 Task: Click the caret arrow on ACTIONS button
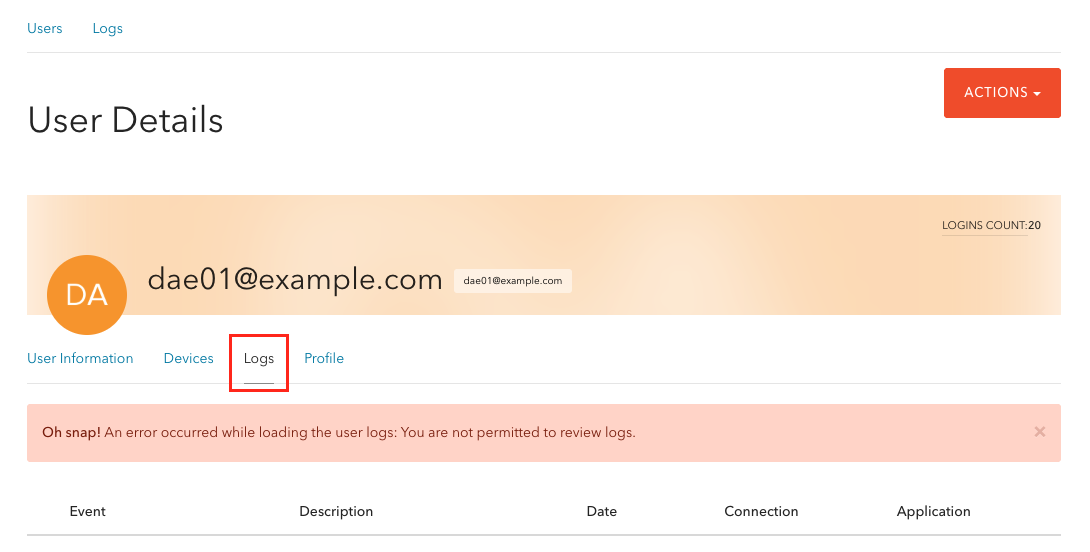coord(1037,93)
